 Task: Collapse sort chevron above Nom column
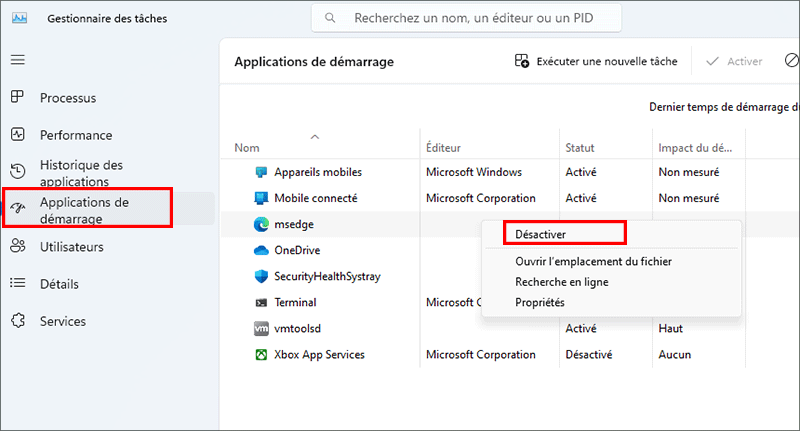[315, 135]
